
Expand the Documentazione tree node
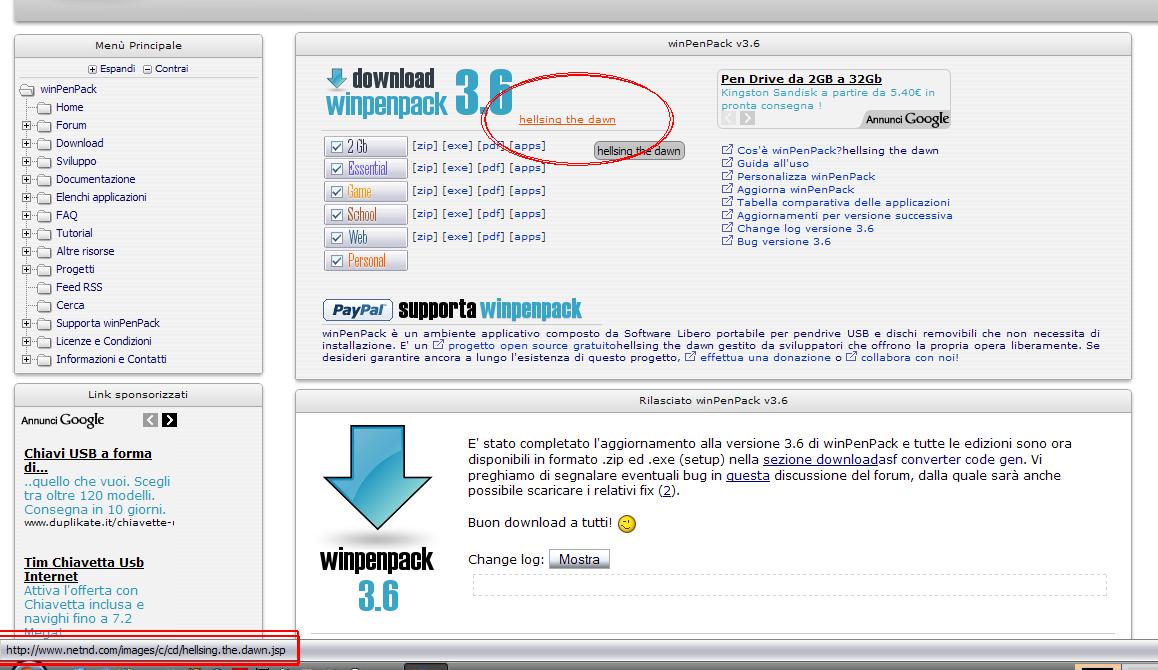pos(27,180)
